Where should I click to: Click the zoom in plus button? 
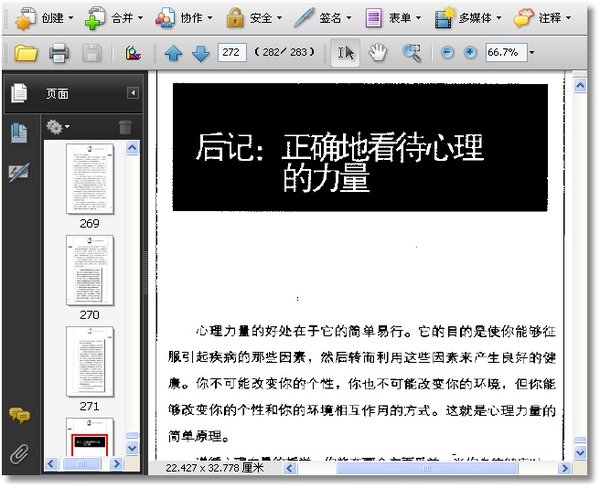tap(470, 53)
